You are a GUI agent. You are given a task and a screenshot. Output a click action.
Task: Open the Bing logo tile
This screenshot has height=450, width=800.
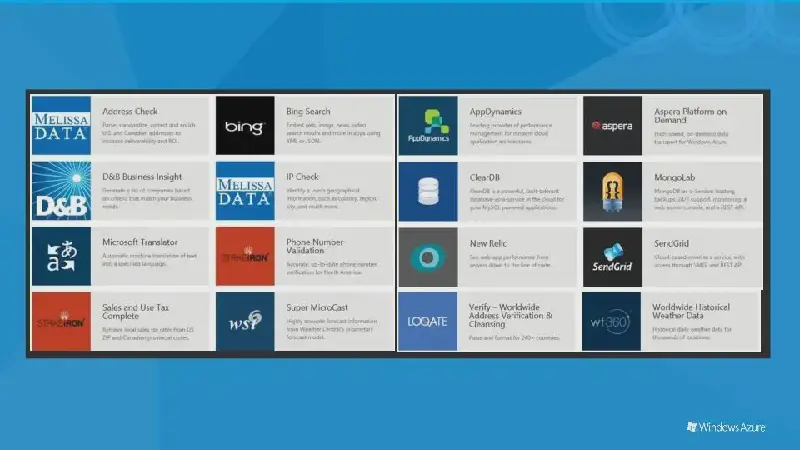coord(245,126)
